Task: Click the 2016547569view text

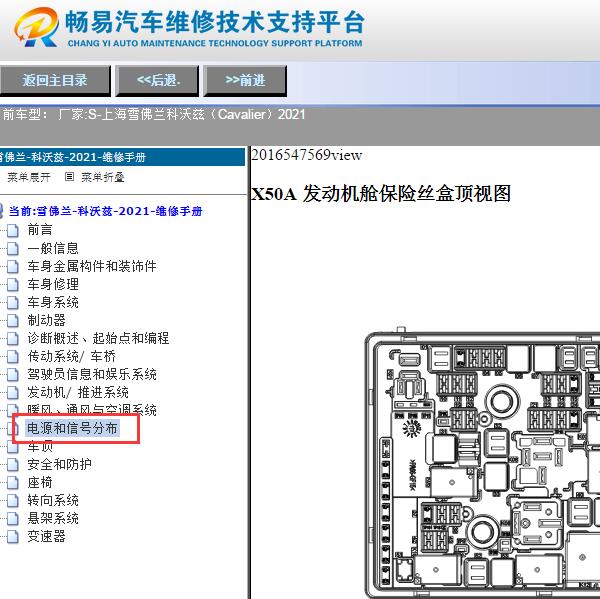Action: [307, 155]
